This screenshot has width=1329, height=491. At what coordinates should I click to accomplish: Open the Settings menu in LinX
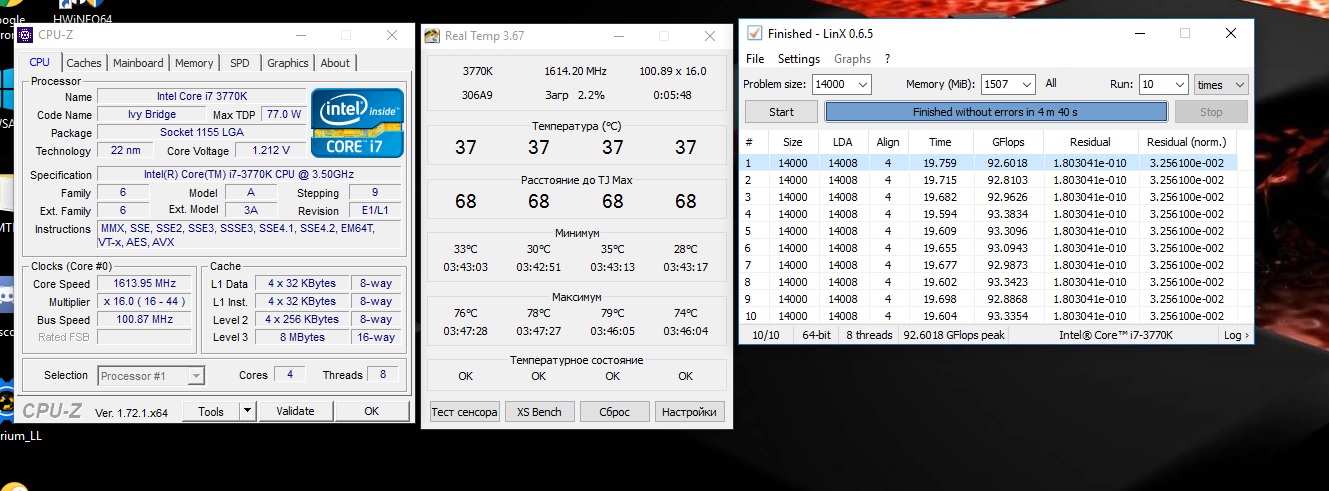pos(799,59)
